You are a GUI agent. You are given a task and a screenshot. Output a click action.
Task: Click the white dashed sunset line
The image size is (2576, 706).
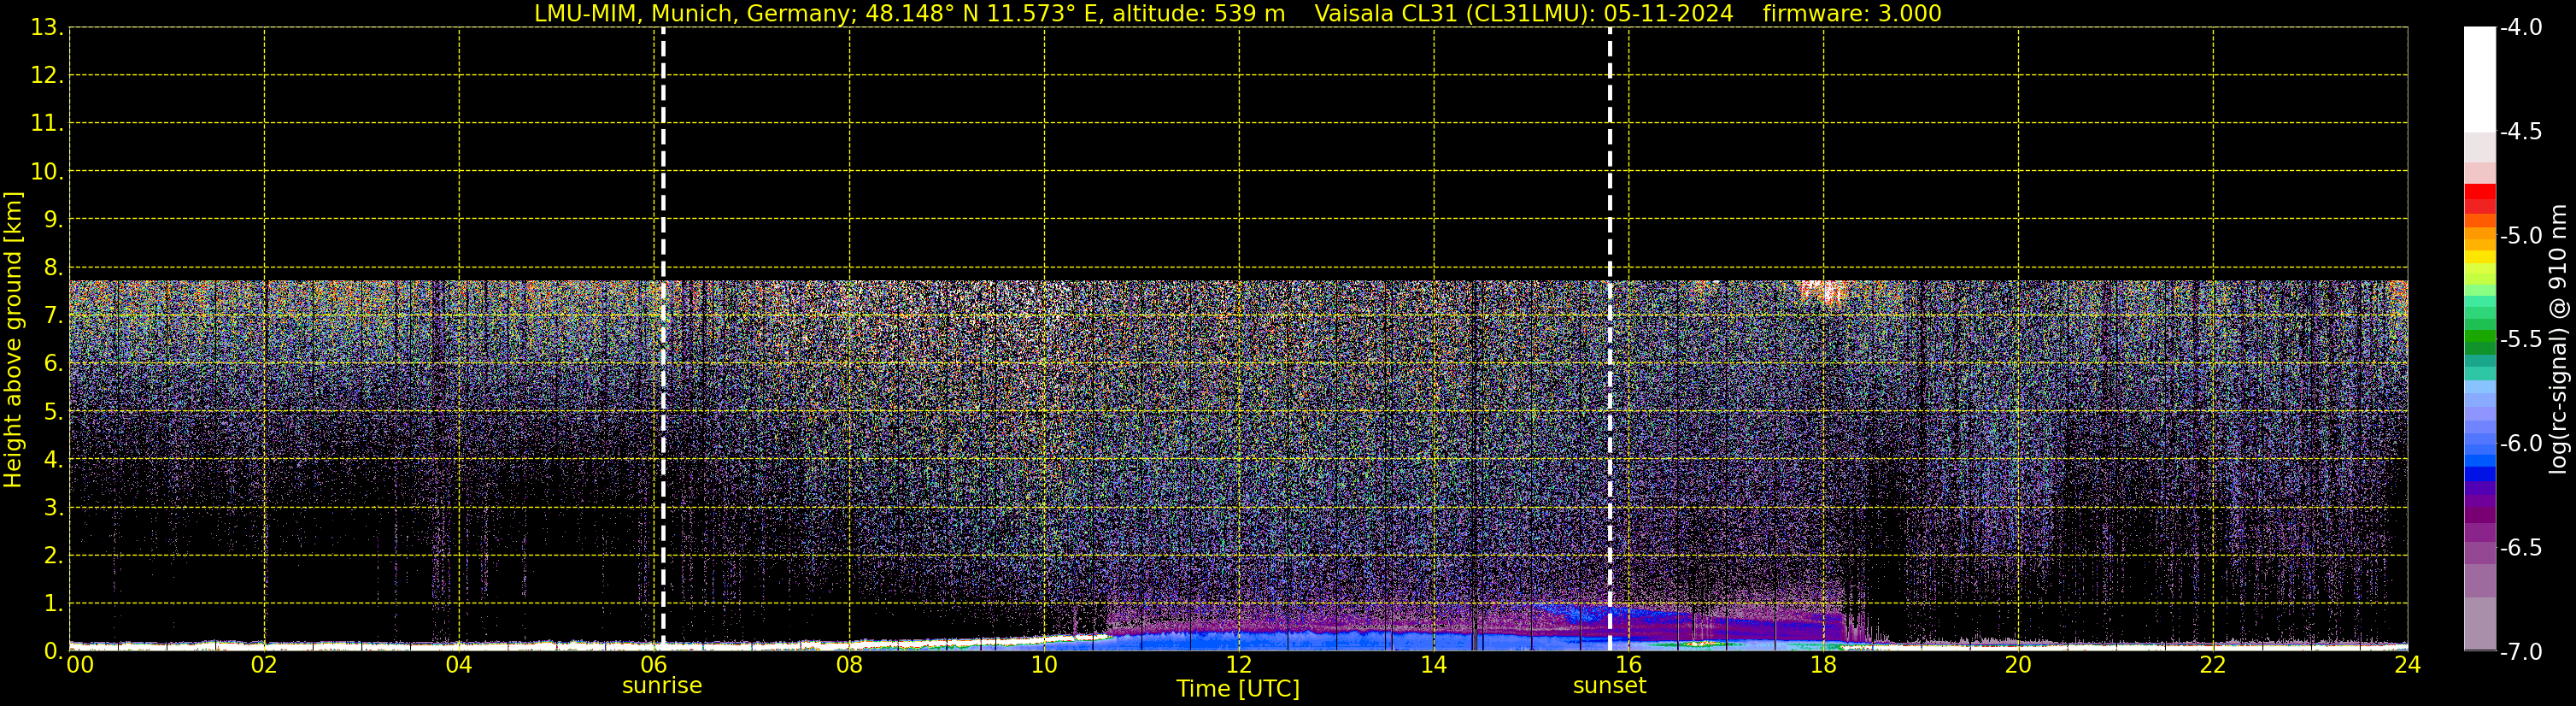pyautogui.click(x=1610, y=338)
